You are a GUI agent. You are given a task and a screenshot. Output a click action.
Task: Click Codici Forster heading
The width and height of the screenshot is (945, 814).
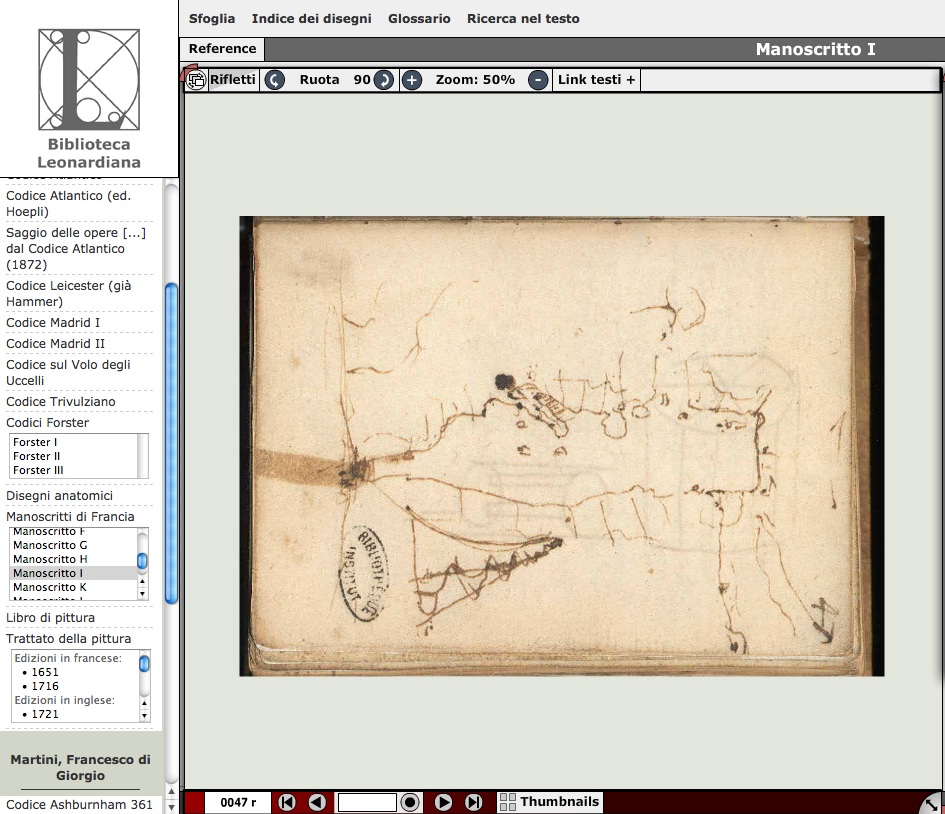click(48, 422)
